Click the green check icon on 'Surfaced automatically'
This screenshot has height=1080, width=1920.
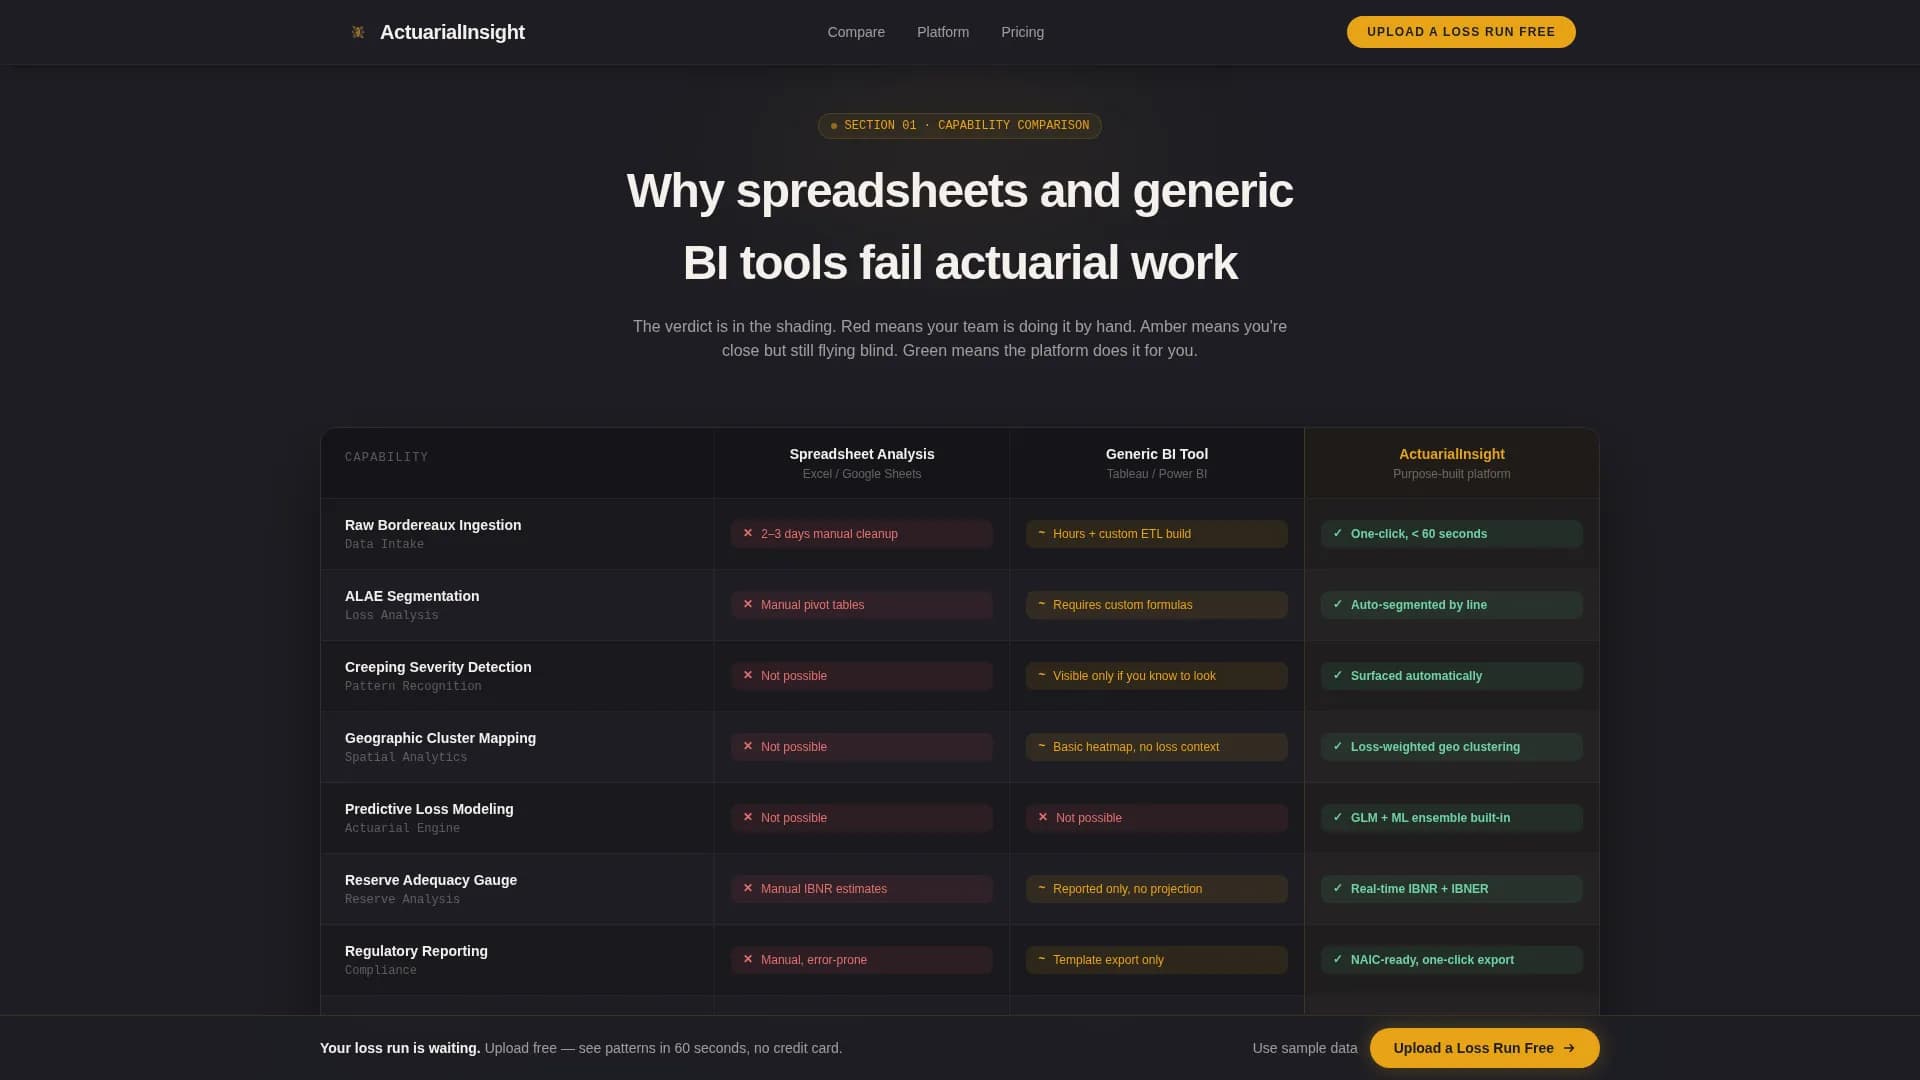(x=1338, y=676)
